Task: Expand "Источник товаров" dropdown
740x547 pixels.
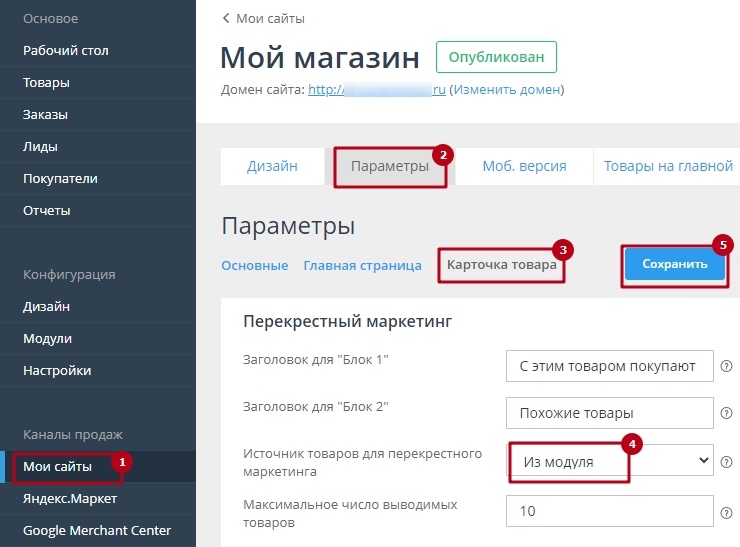Action: click(x=611, y=461)
